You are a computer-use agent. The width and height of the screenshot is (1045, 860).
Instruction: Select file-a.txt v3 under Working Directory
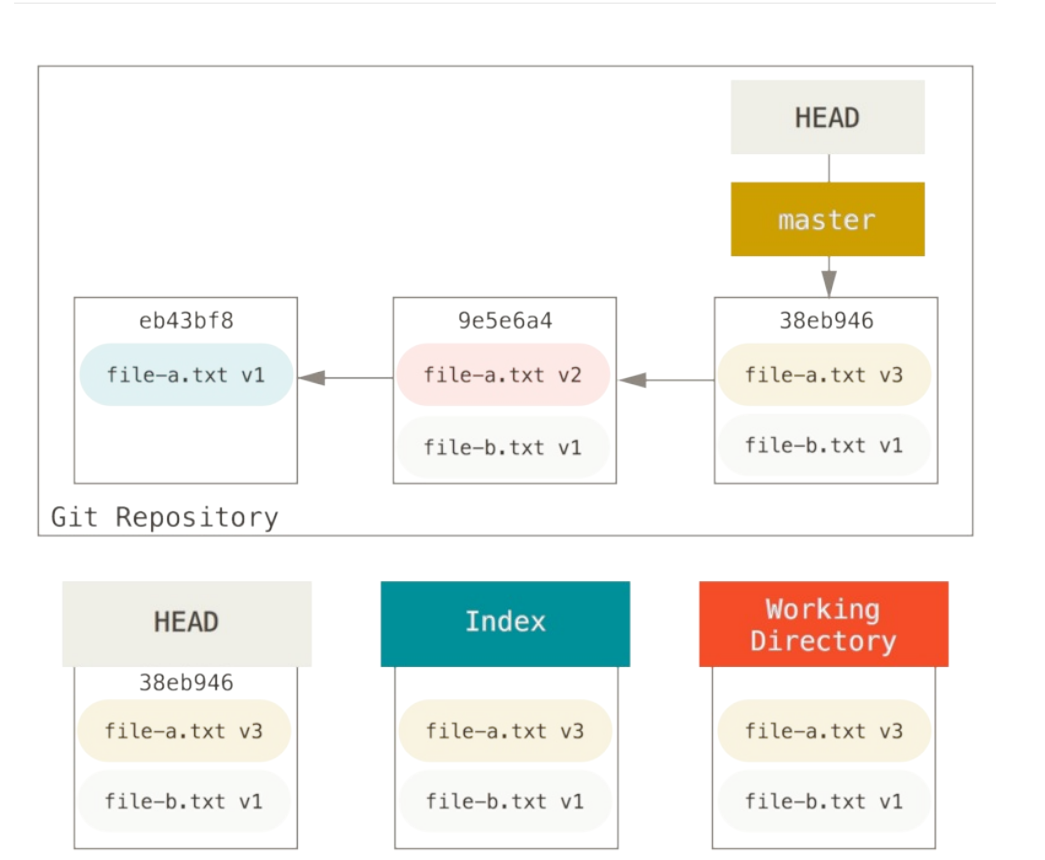pyautogui.click(x=824, y=731)
